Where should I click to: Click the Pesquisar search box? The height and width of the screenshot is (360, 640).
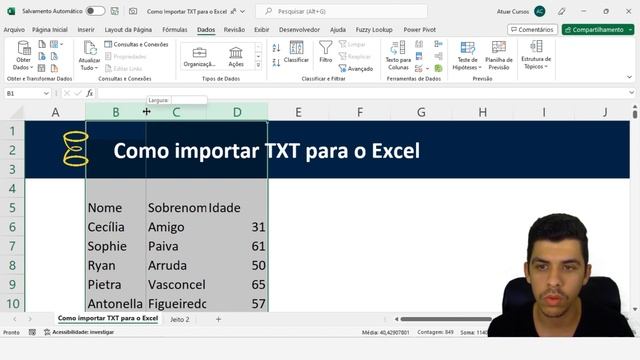[341, 11]
